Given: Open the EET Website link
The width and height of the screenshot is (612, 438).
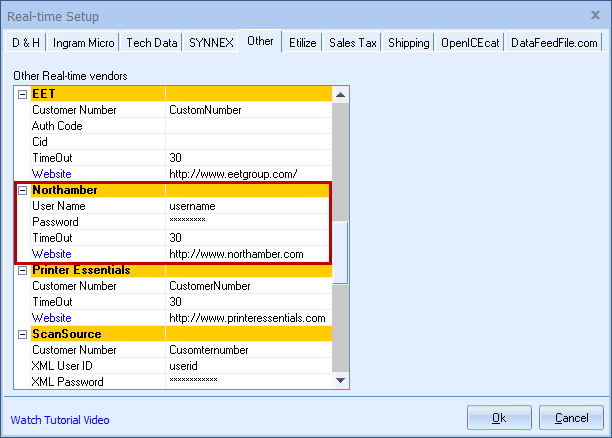Looking at the screenshot, I should (x=52, y=174).
